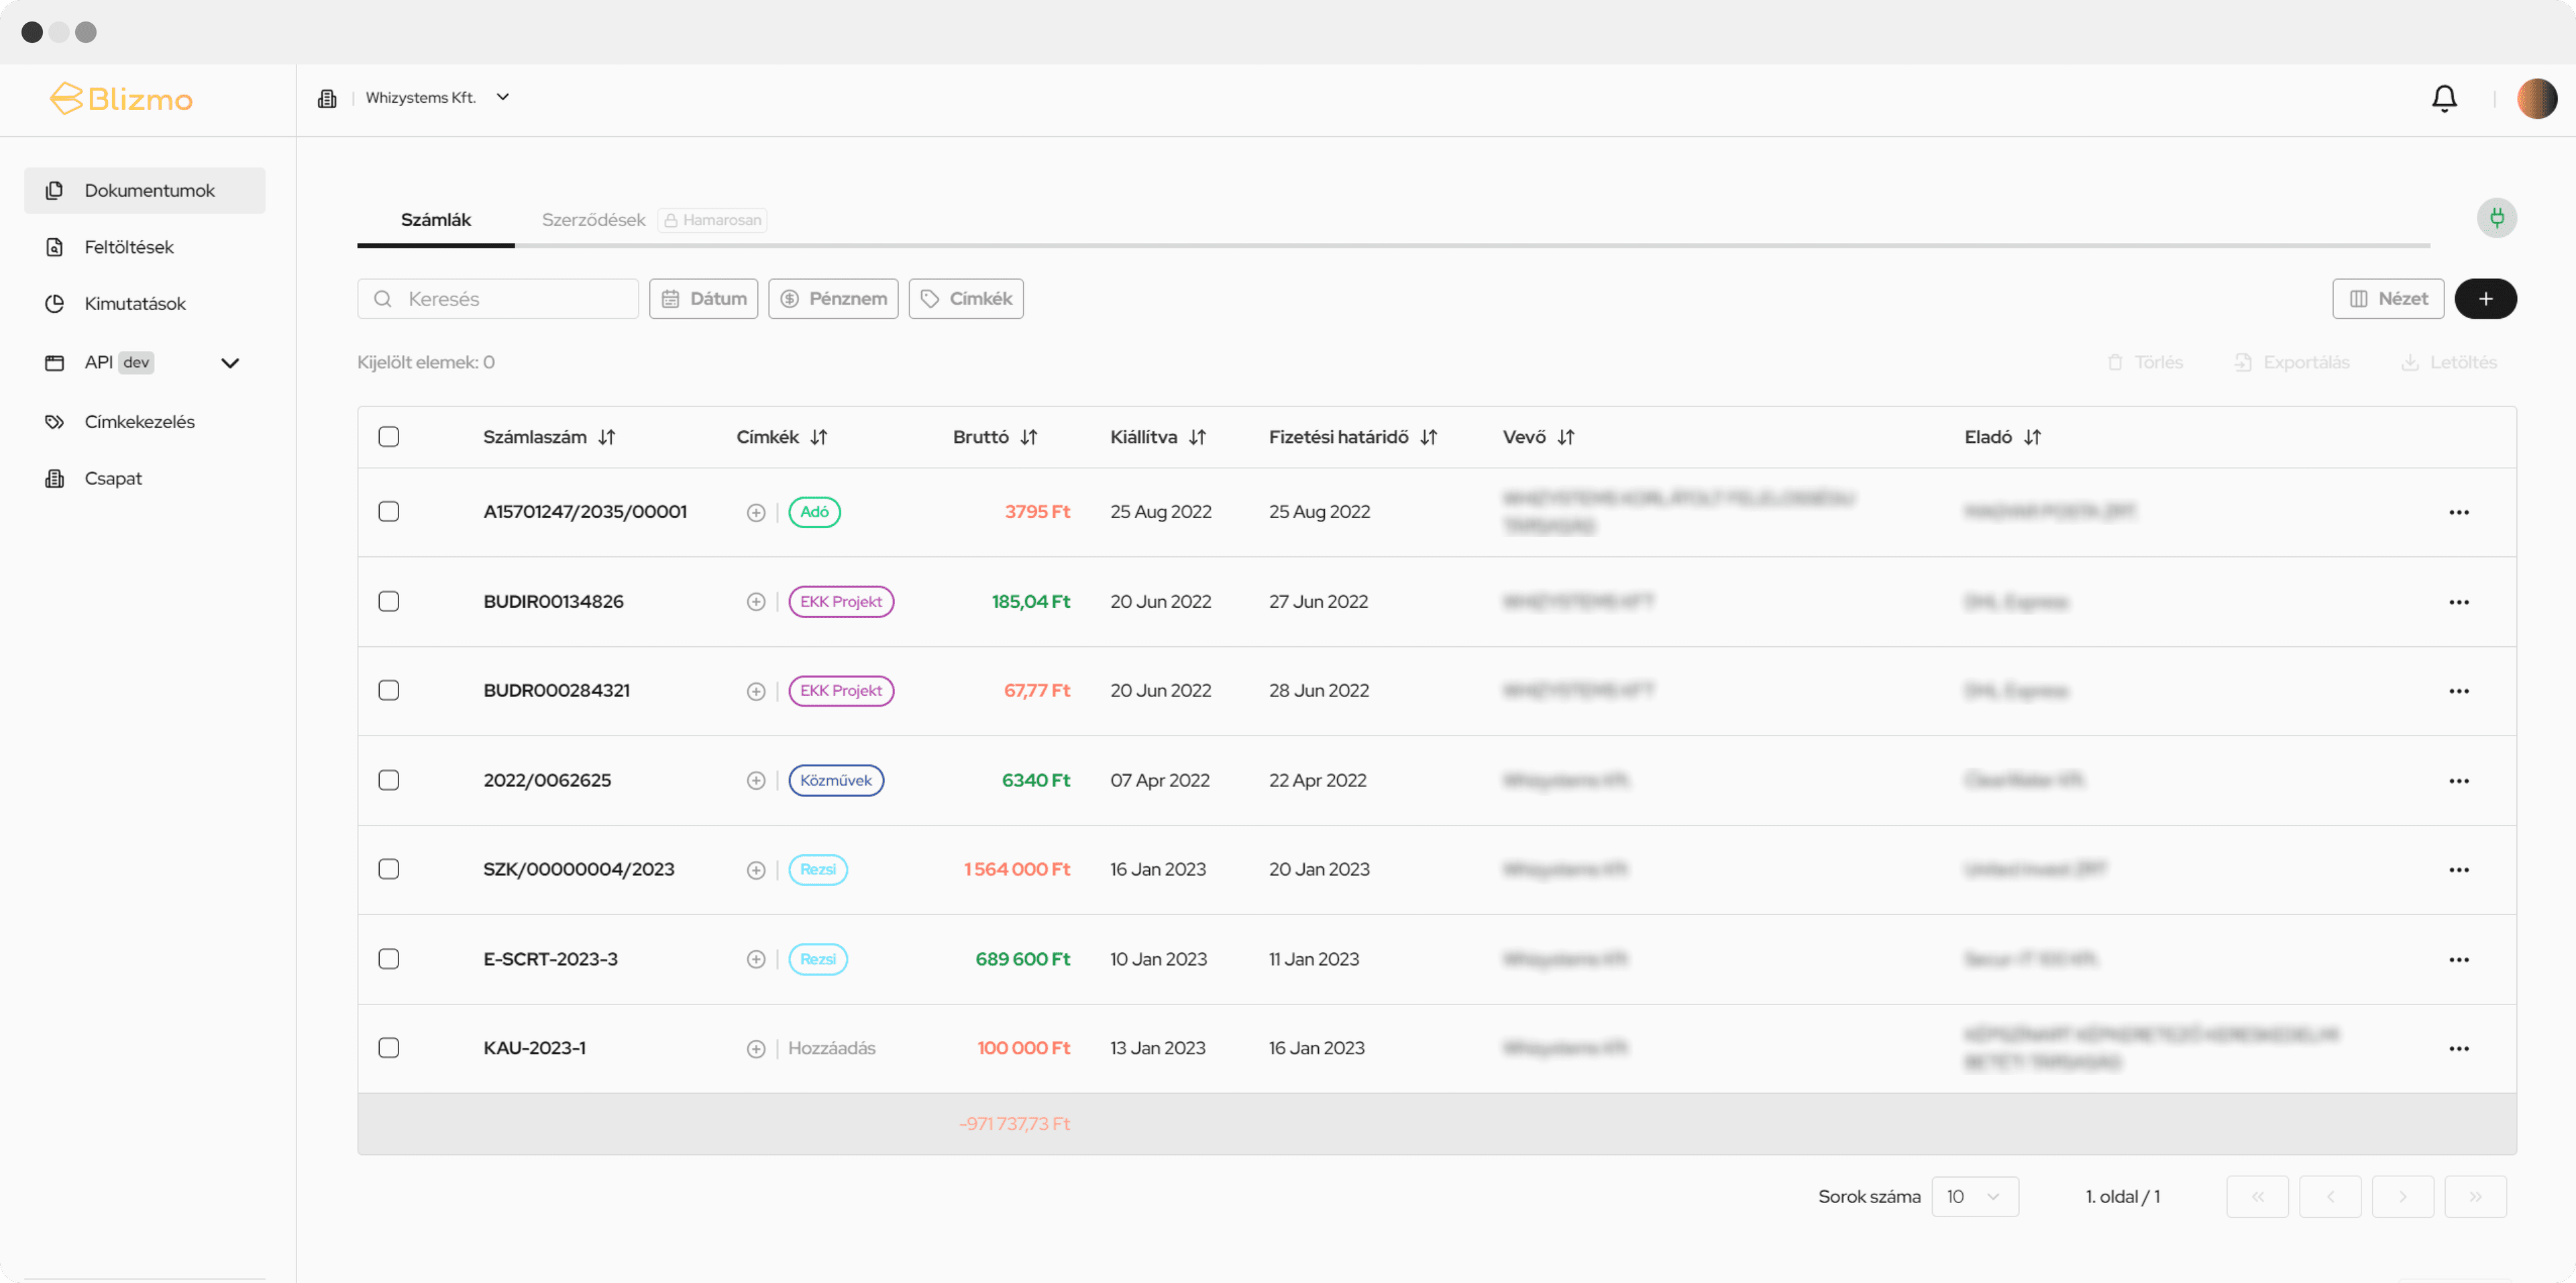
Task: Click the Törlés delete button
Action: (2145, 362)
